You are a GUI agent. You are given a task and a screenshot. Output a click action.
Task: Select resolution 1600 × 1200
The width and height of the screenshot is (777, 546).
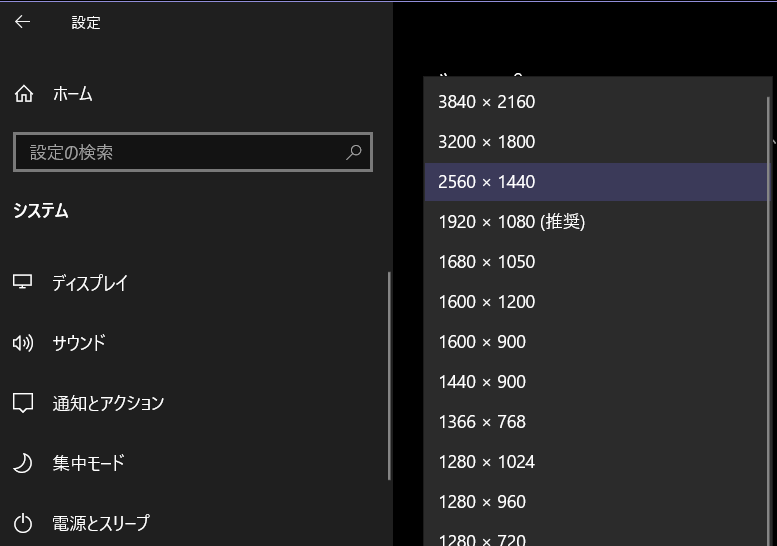click(x=595, y=302)
